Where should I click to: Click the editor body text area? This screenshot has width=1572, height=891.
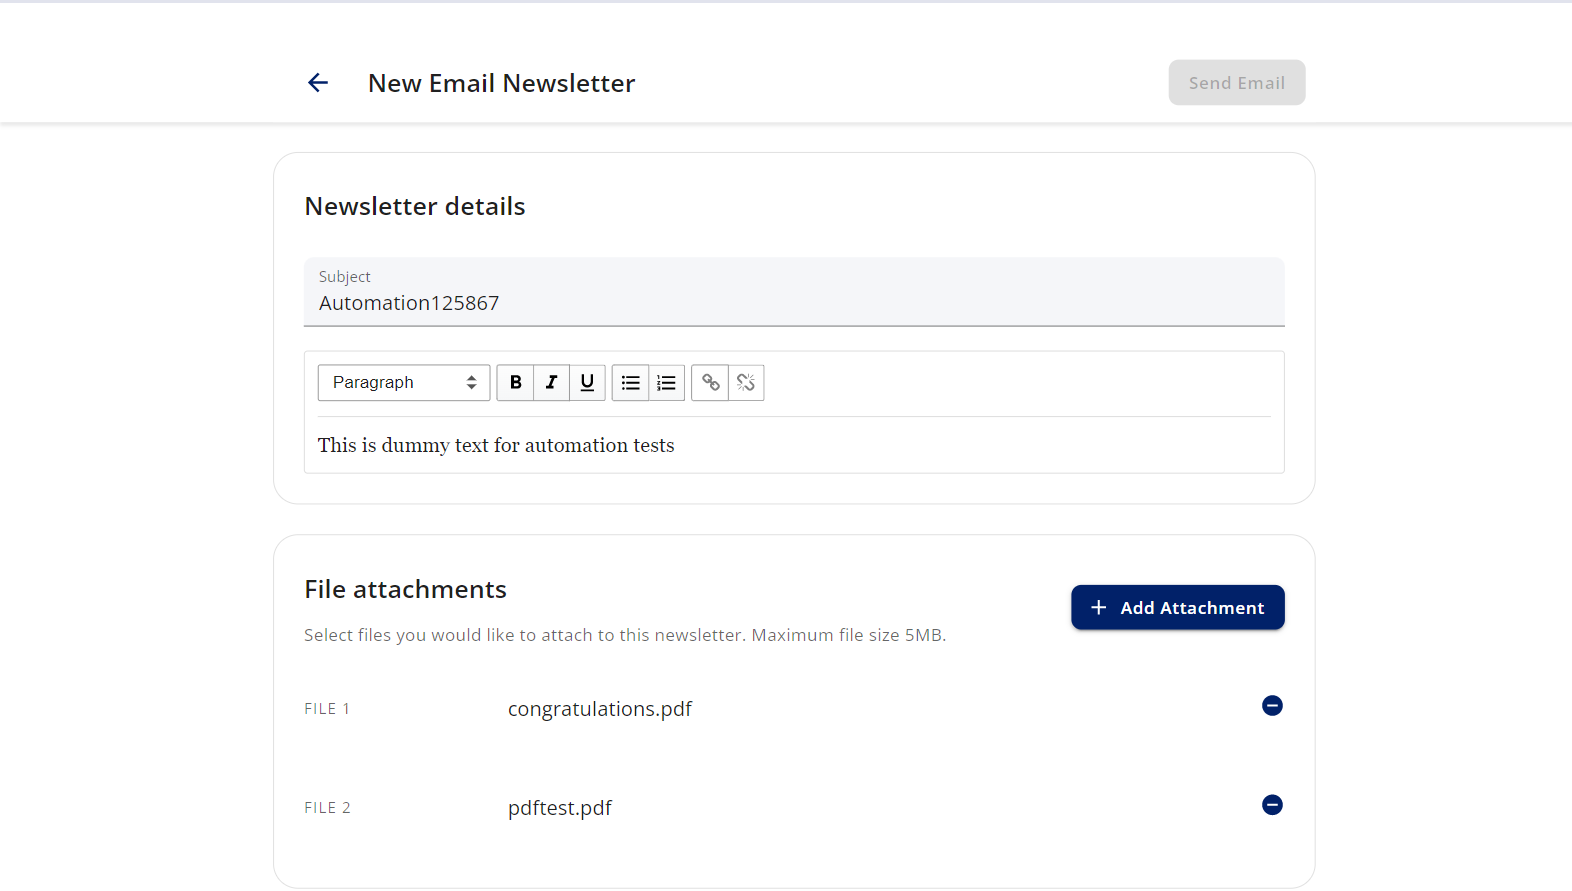(794, 445)
